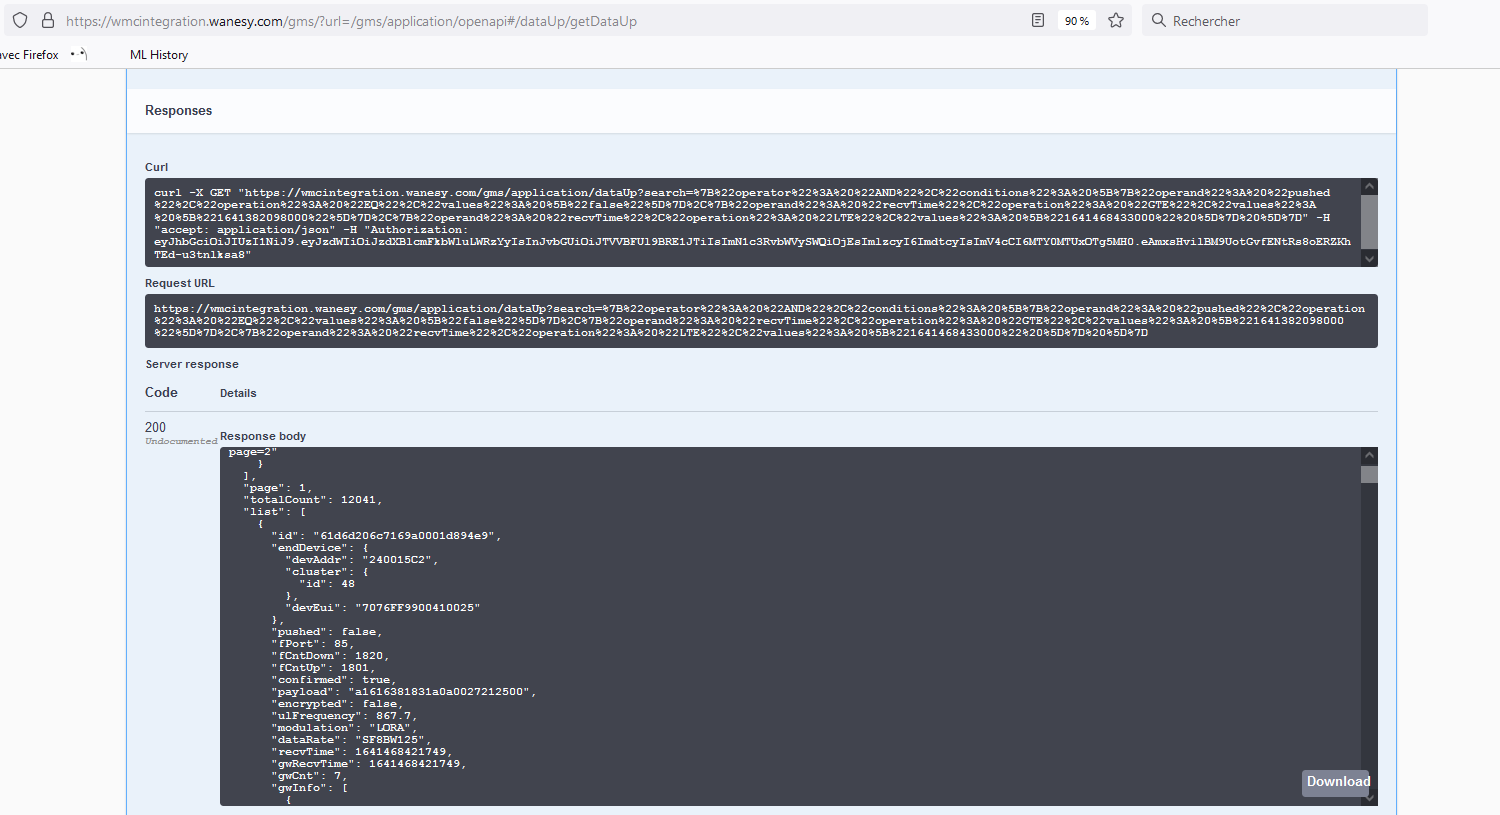Open the ML History bookmark
The image size is (1500, 815).
(x=159, y=55)
